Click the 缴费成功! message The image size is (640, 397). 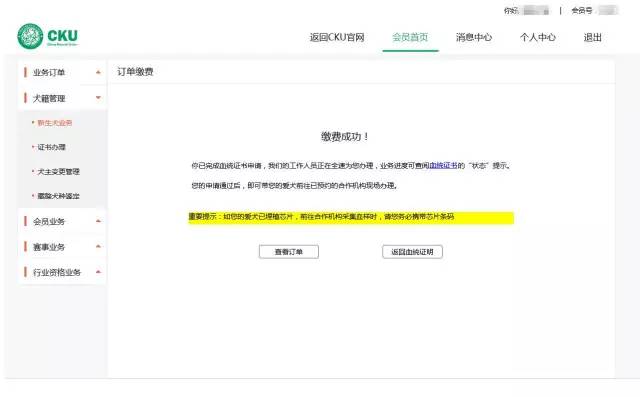click(x=345, y=137)
